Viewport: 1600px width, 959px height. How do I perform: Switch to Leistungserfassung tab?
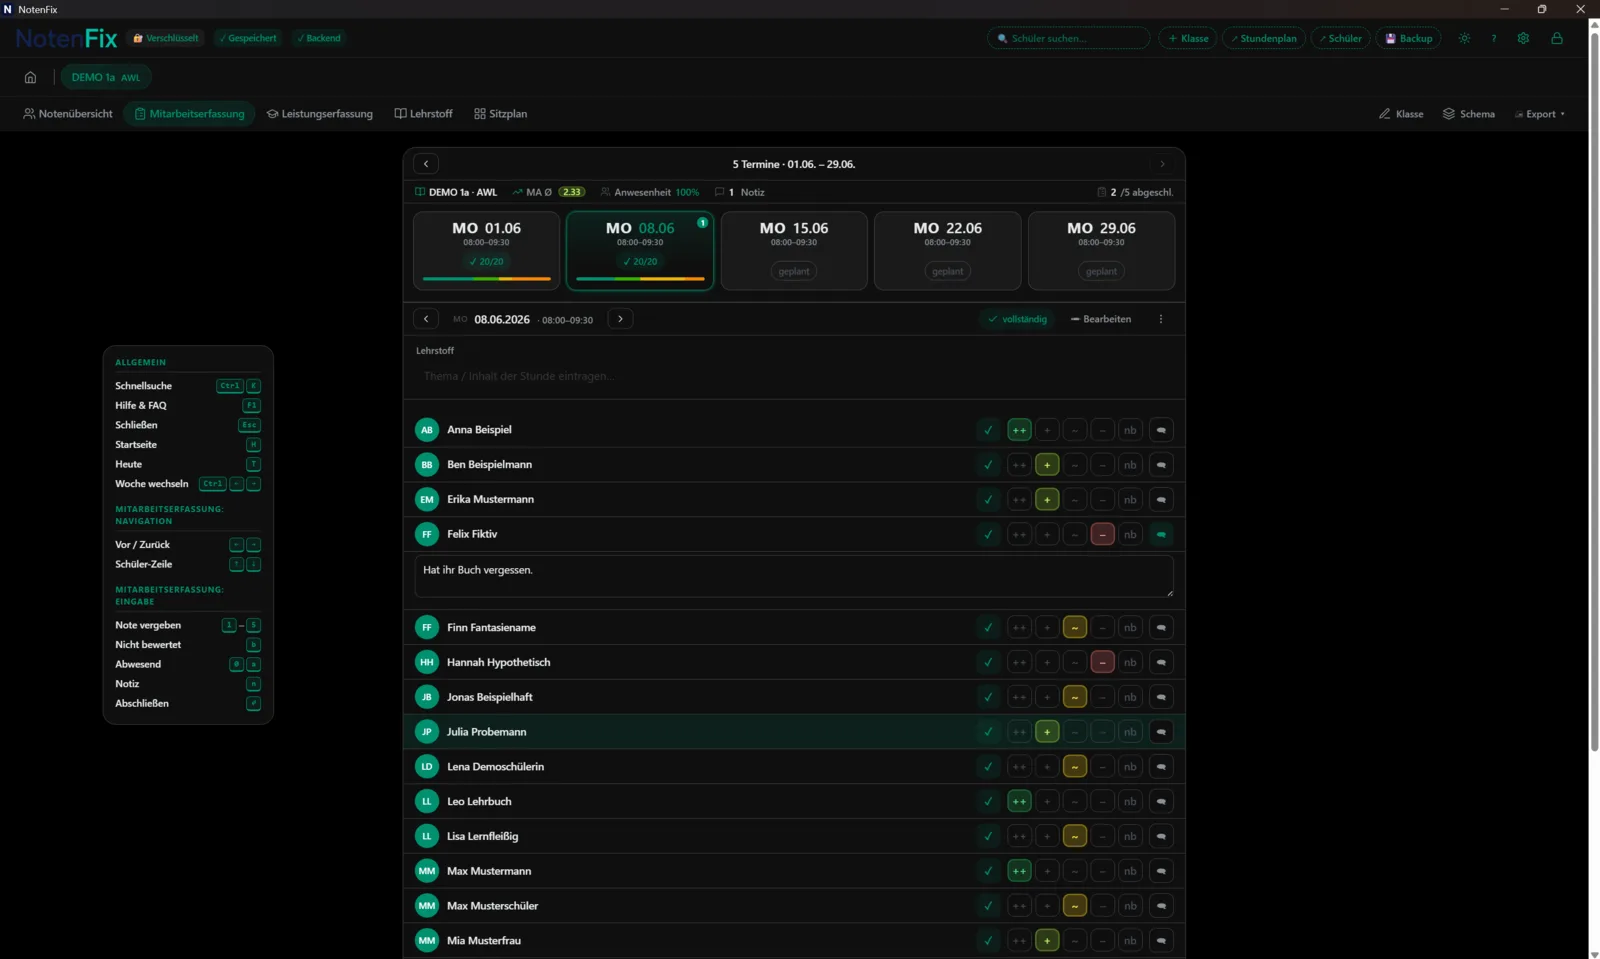pyautogui.click(x=320, y=114)
